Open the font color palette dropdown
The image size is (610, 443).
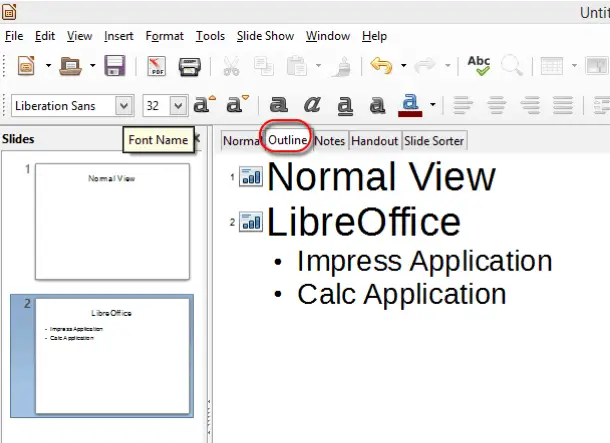[433, 105]
